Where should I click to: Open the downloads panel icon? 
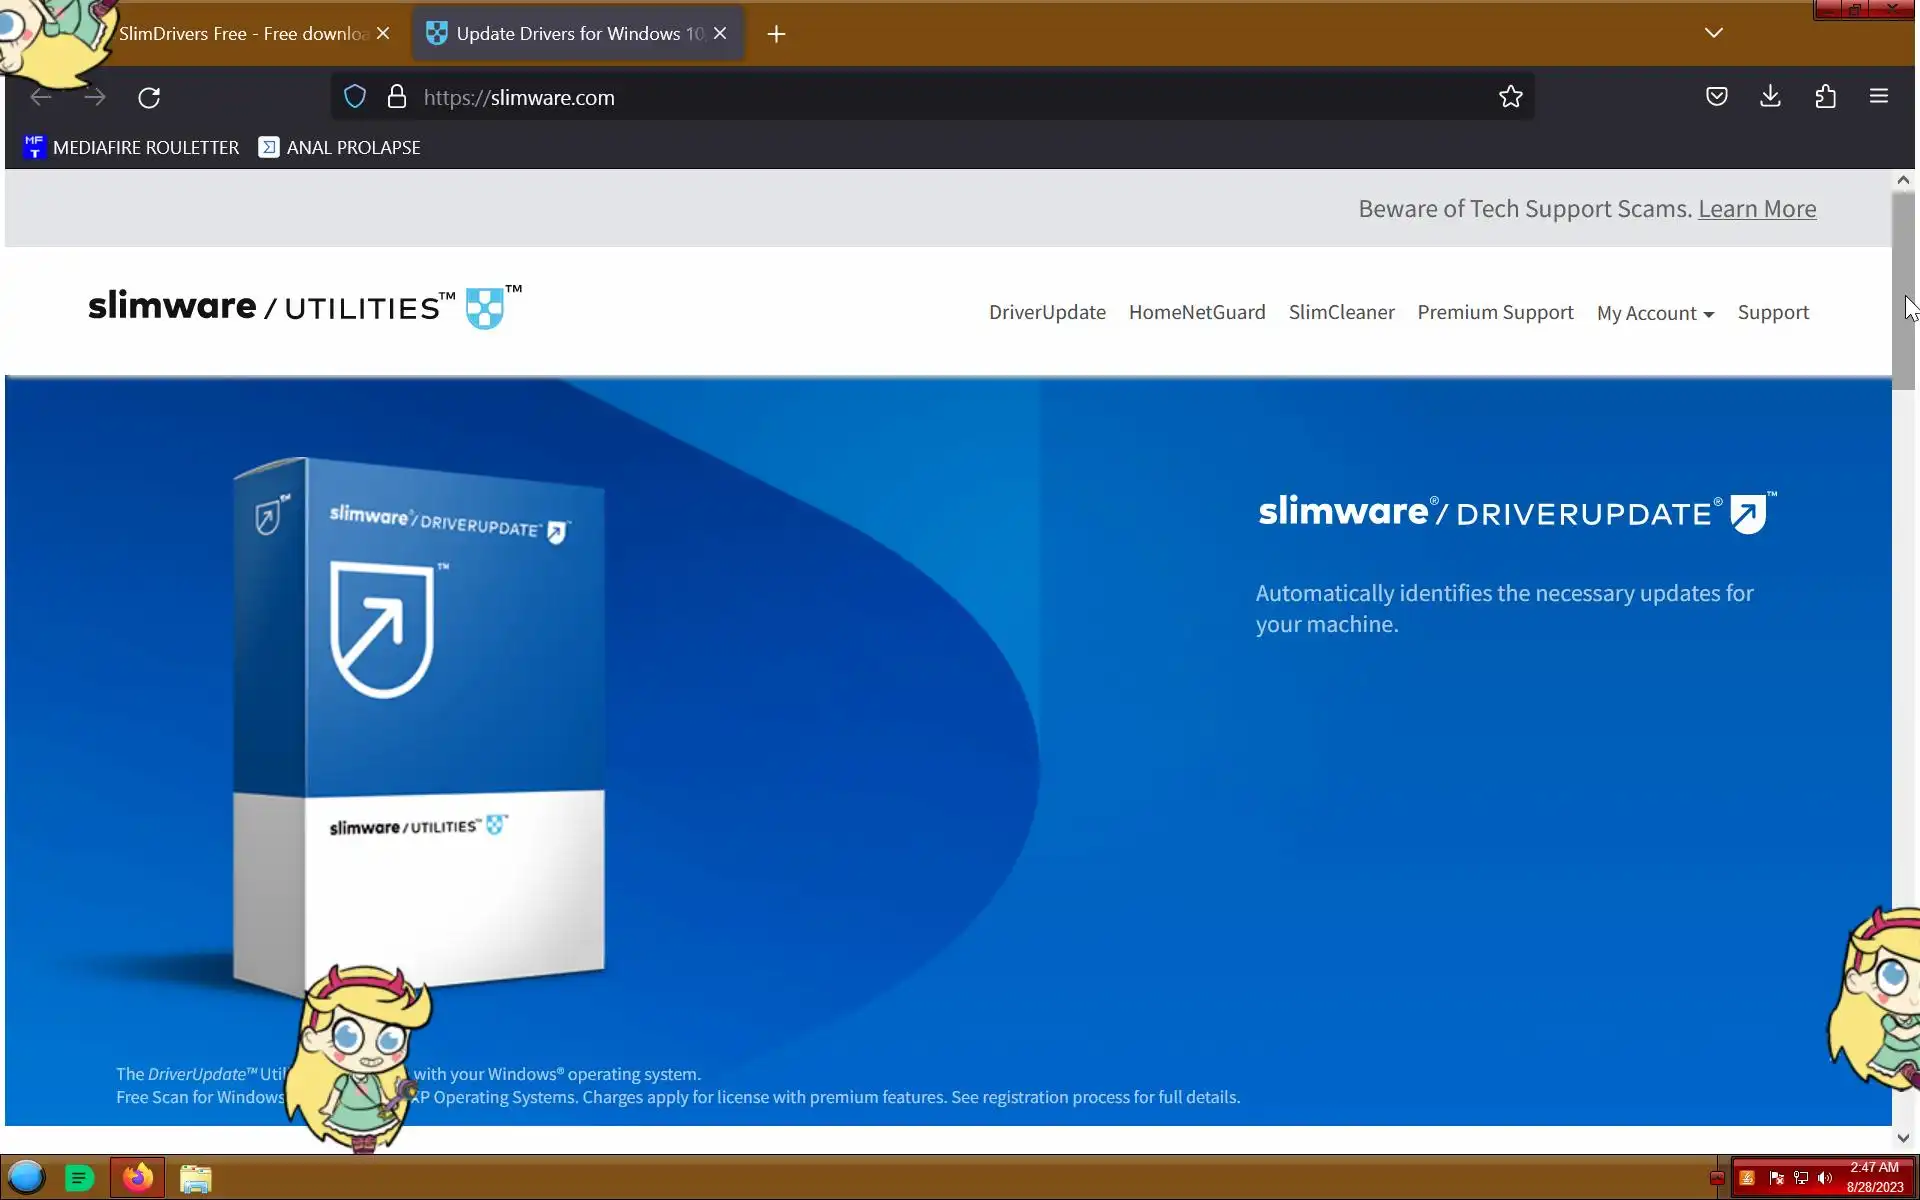point(1770,96)
